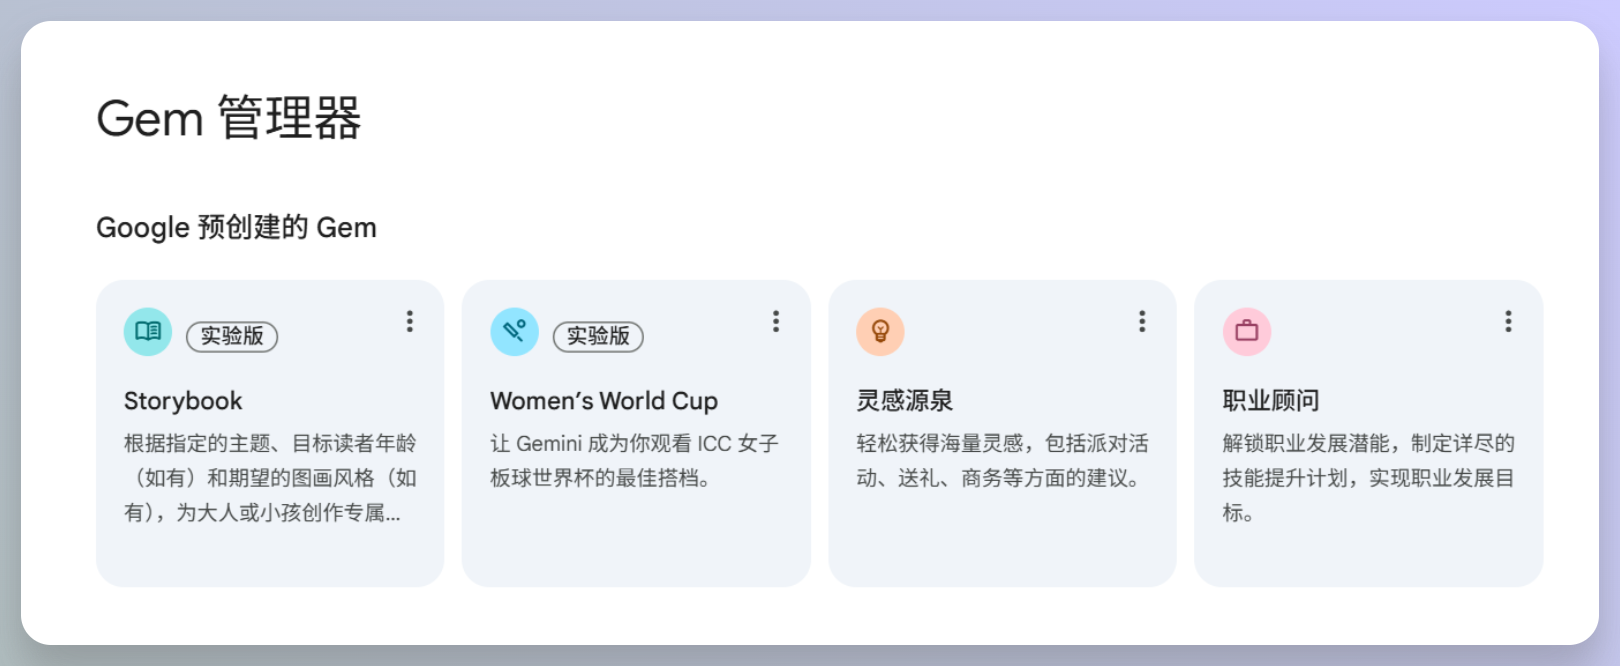Click the briefcase icon on 职业顾问 card
This screenshot has width=1620, height=666.
pos(1246,331)
